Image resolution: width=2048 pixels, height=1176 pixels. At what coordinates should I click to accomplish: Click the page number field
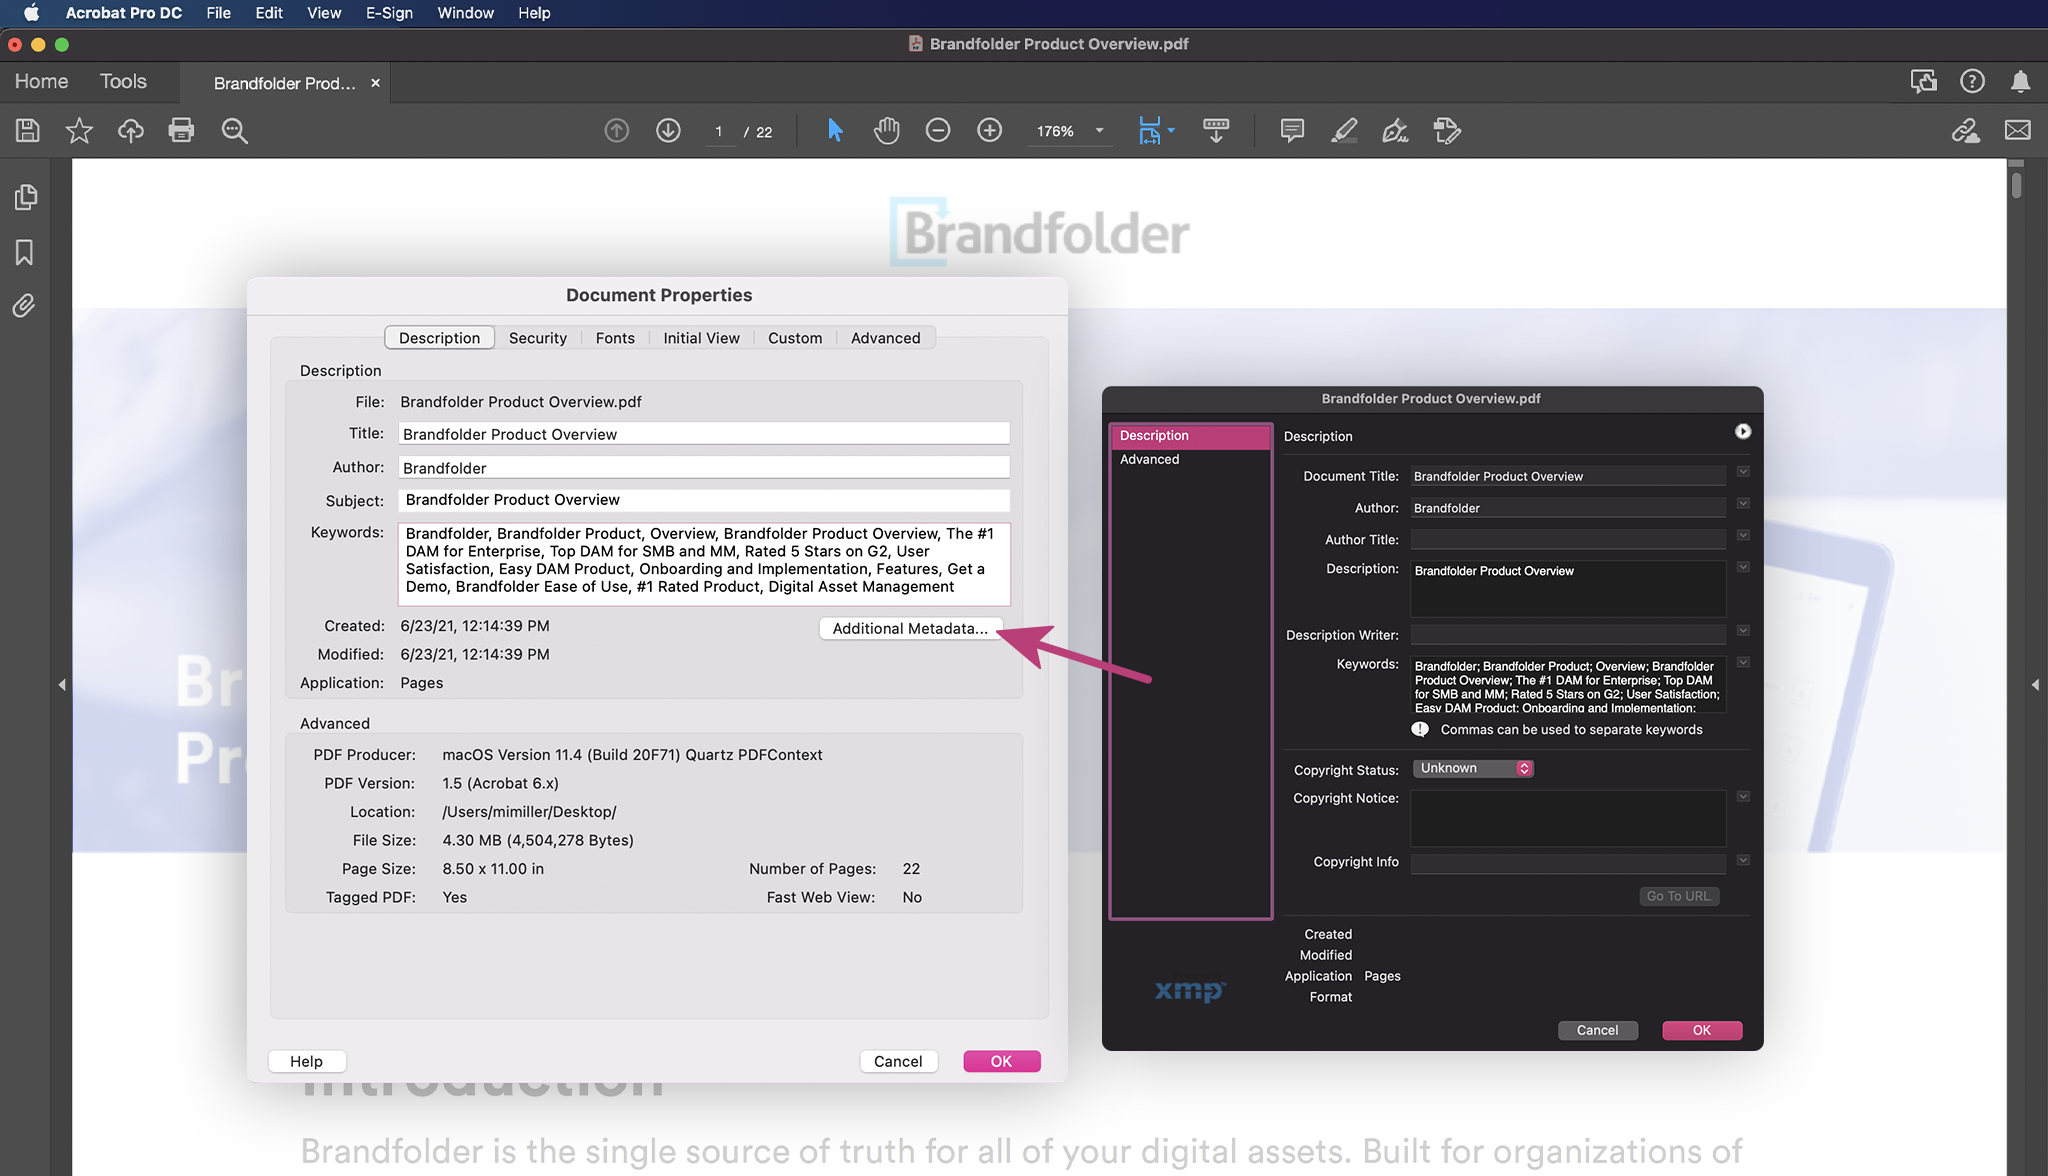pyautogui.click(x=719, y=132)
